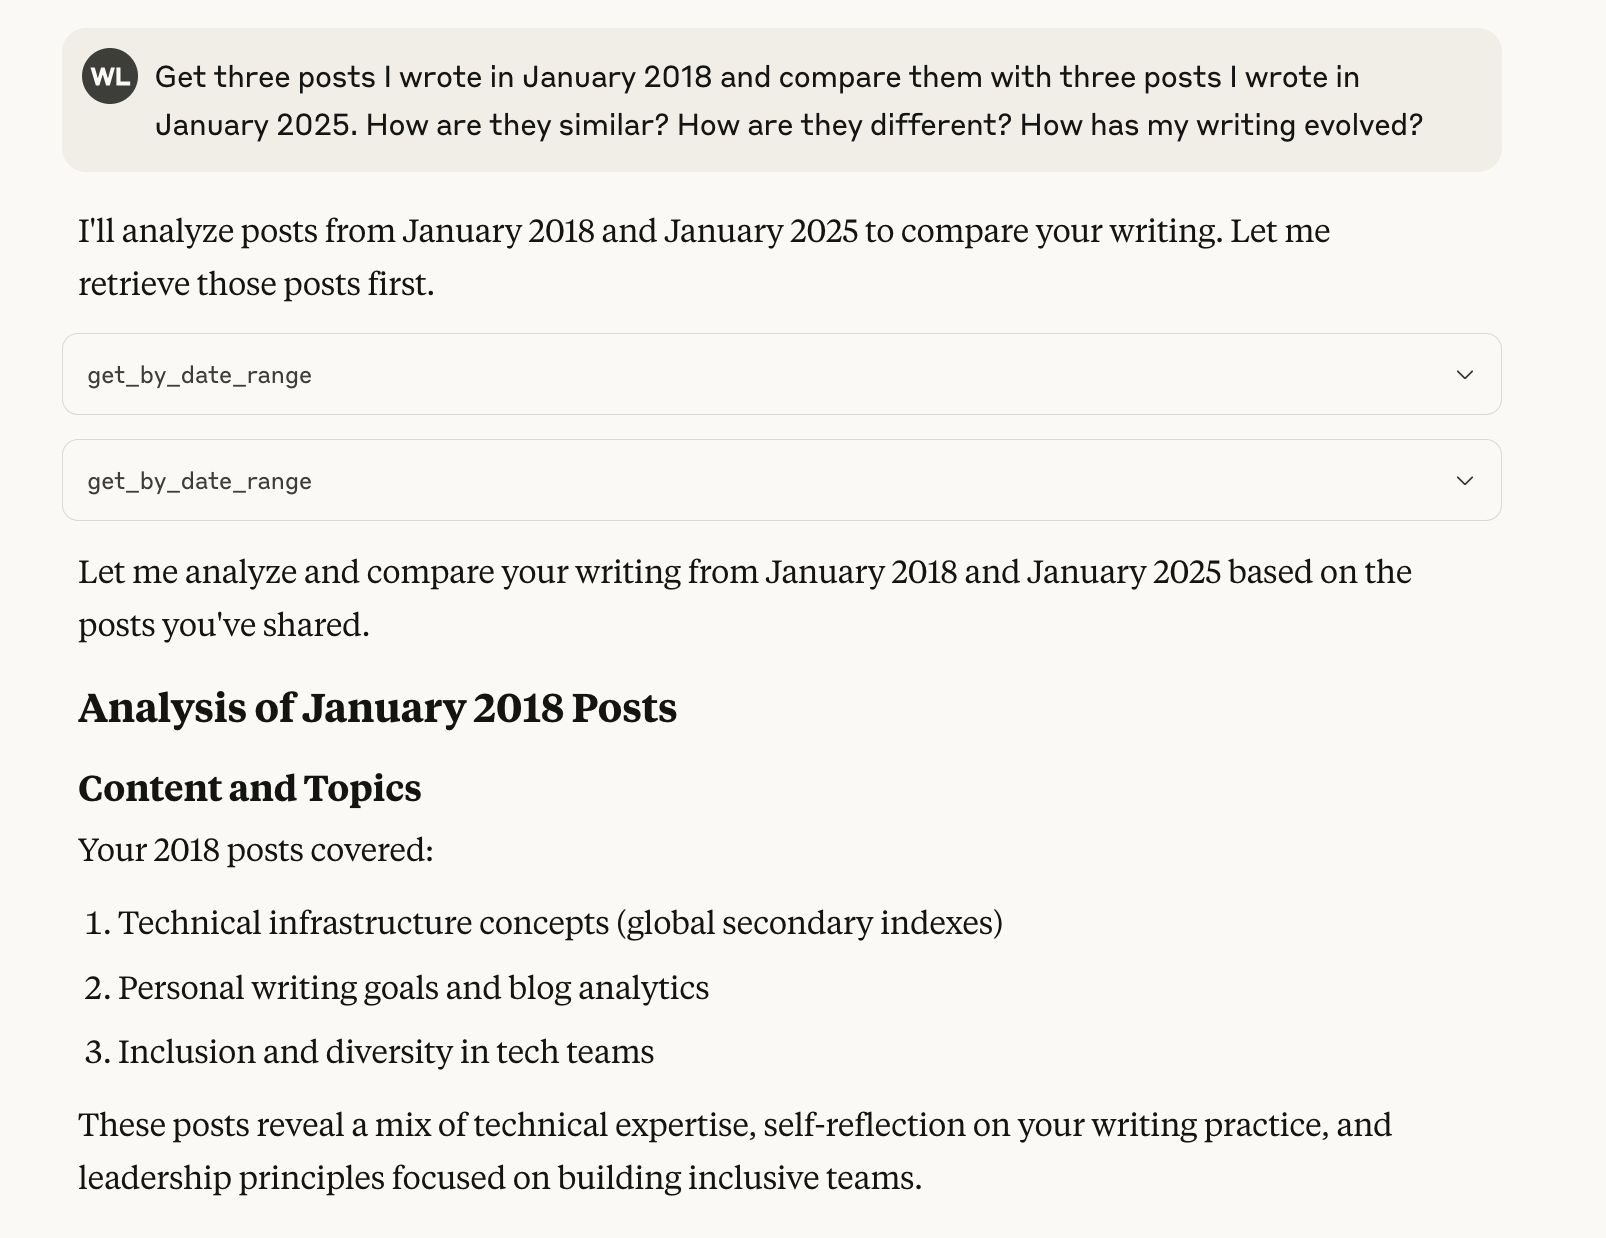Click the Analysis of January 2018 Posts heading

[378, 708]
